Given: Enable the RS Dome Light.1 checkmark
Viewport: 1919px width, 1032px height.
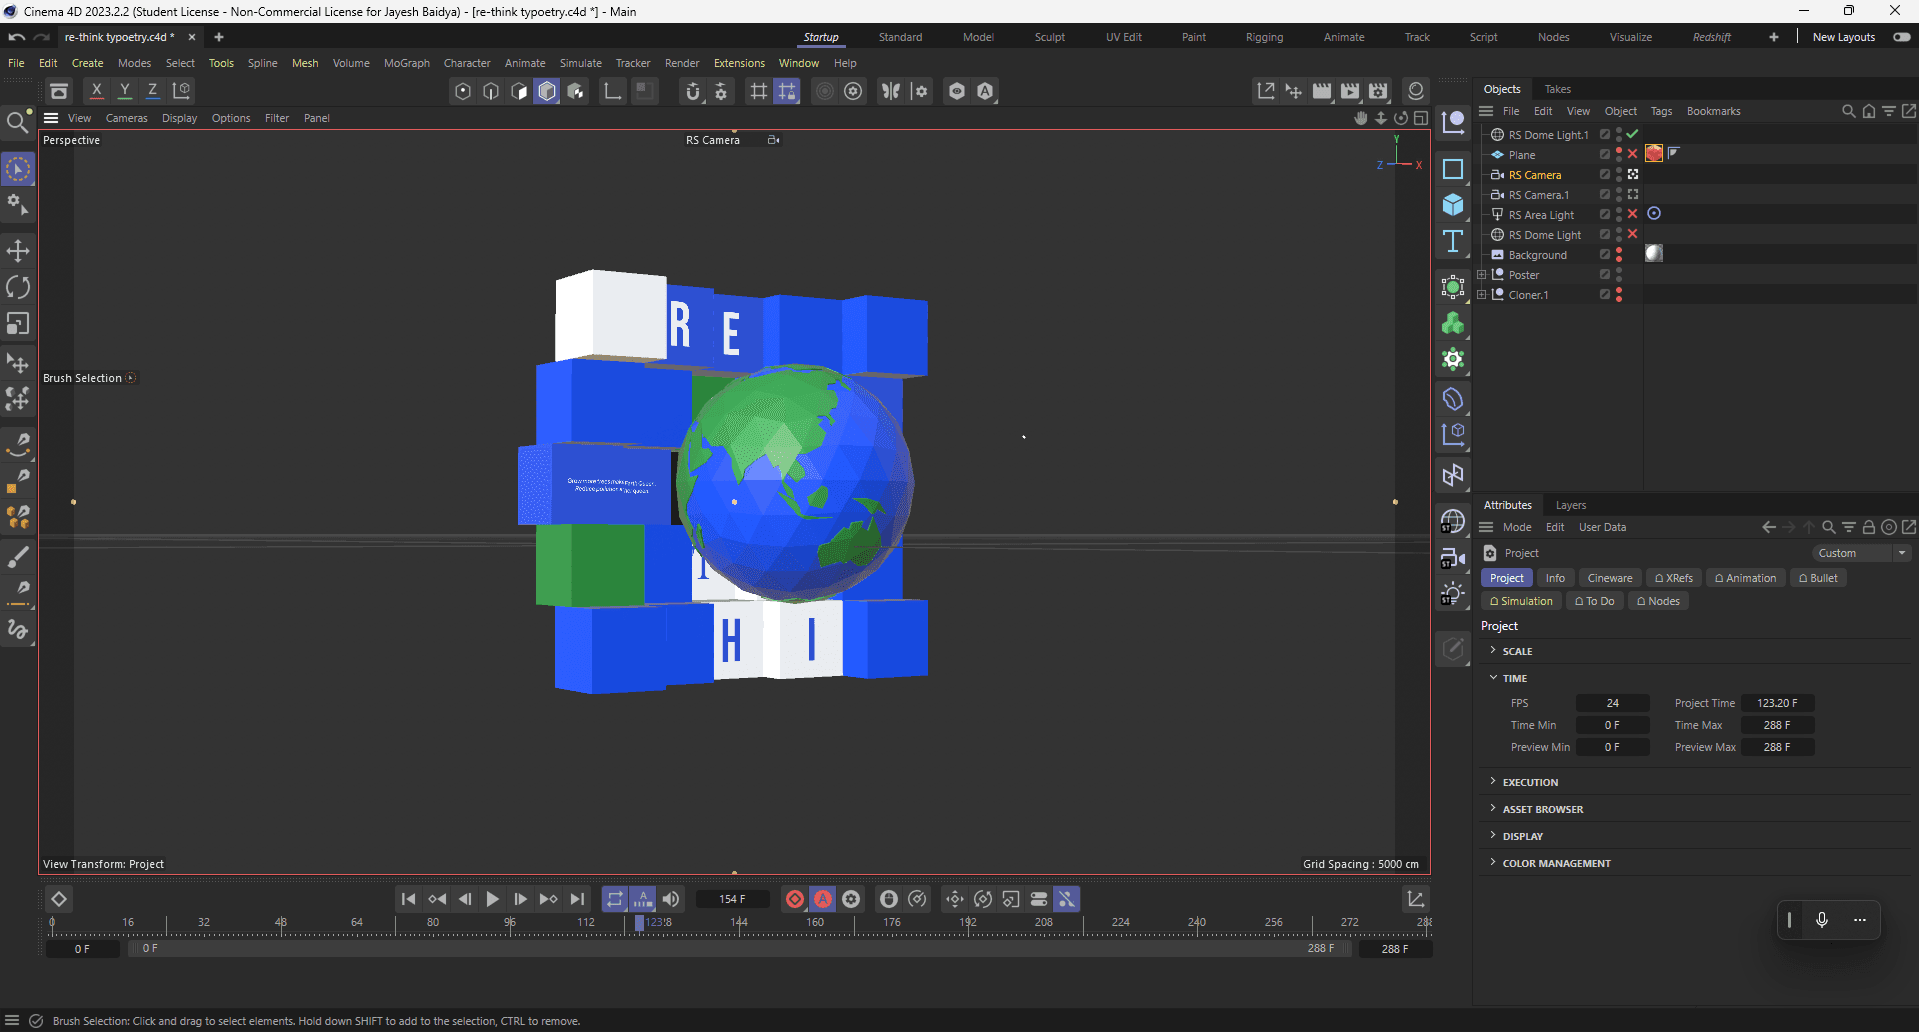Looking at the screenshot, I should (1633, 134).
